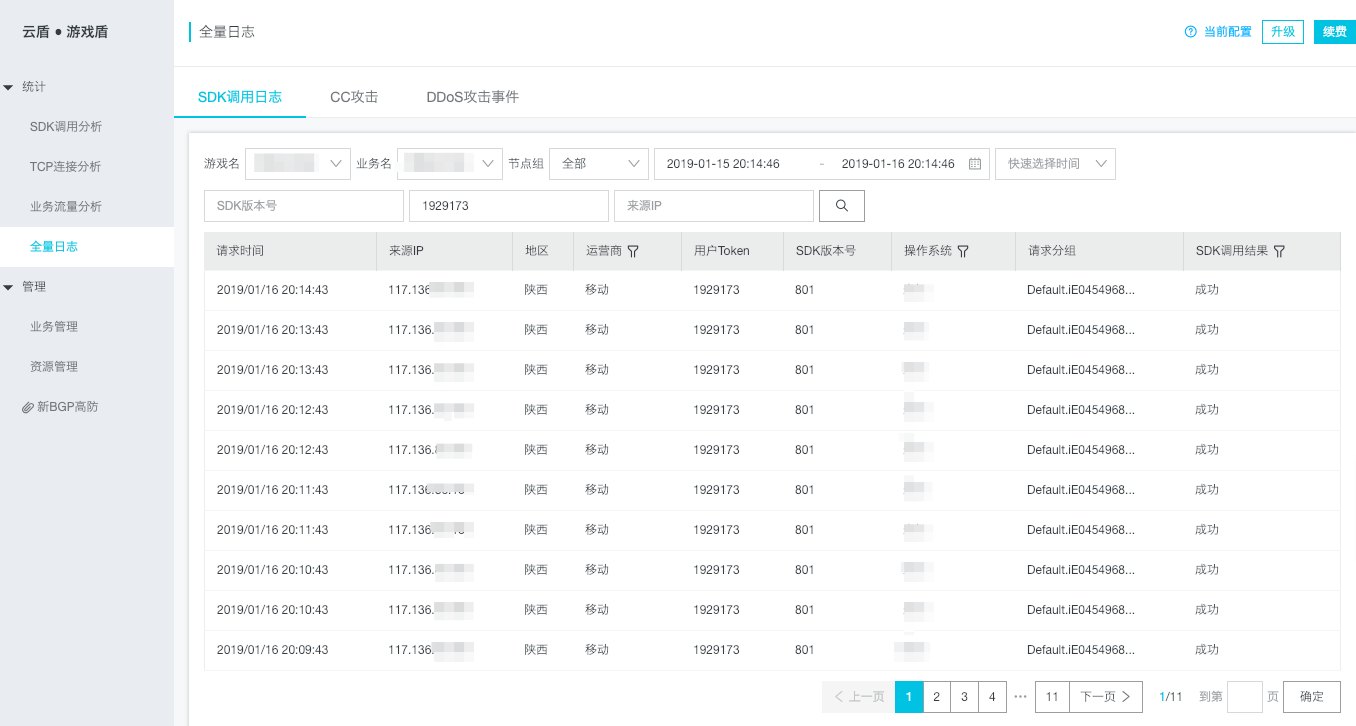Focus the SDK版本号 input field

click(x=304, y=206)
